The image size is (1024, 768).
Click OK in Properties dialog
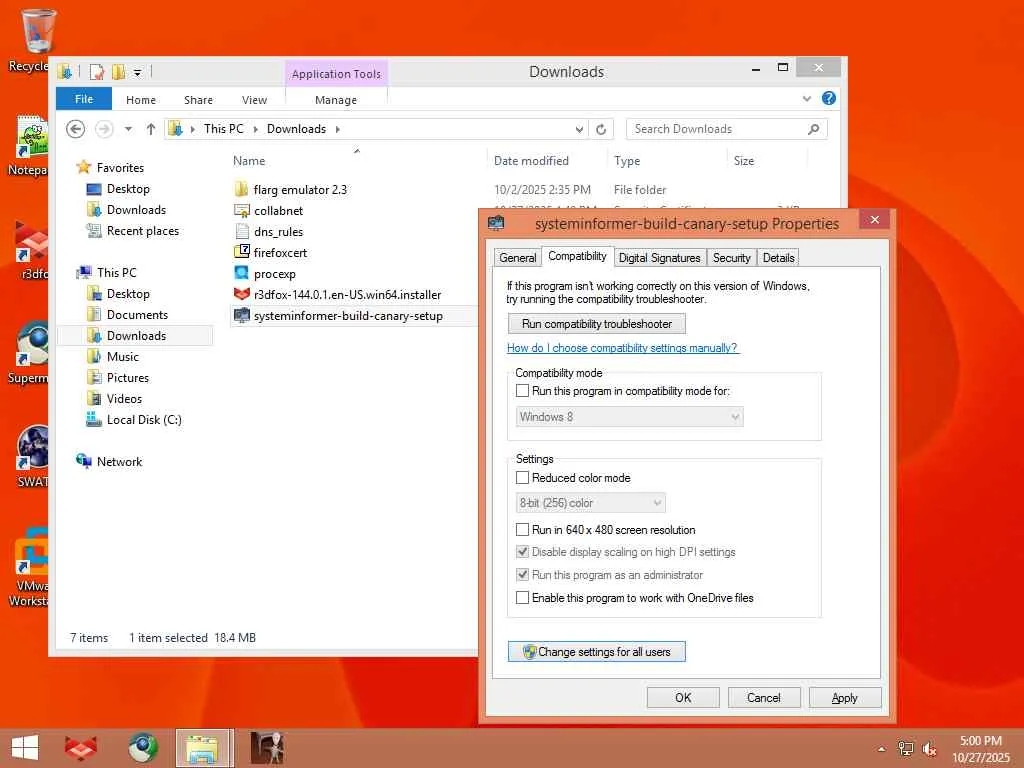click(x=683, y=697)
